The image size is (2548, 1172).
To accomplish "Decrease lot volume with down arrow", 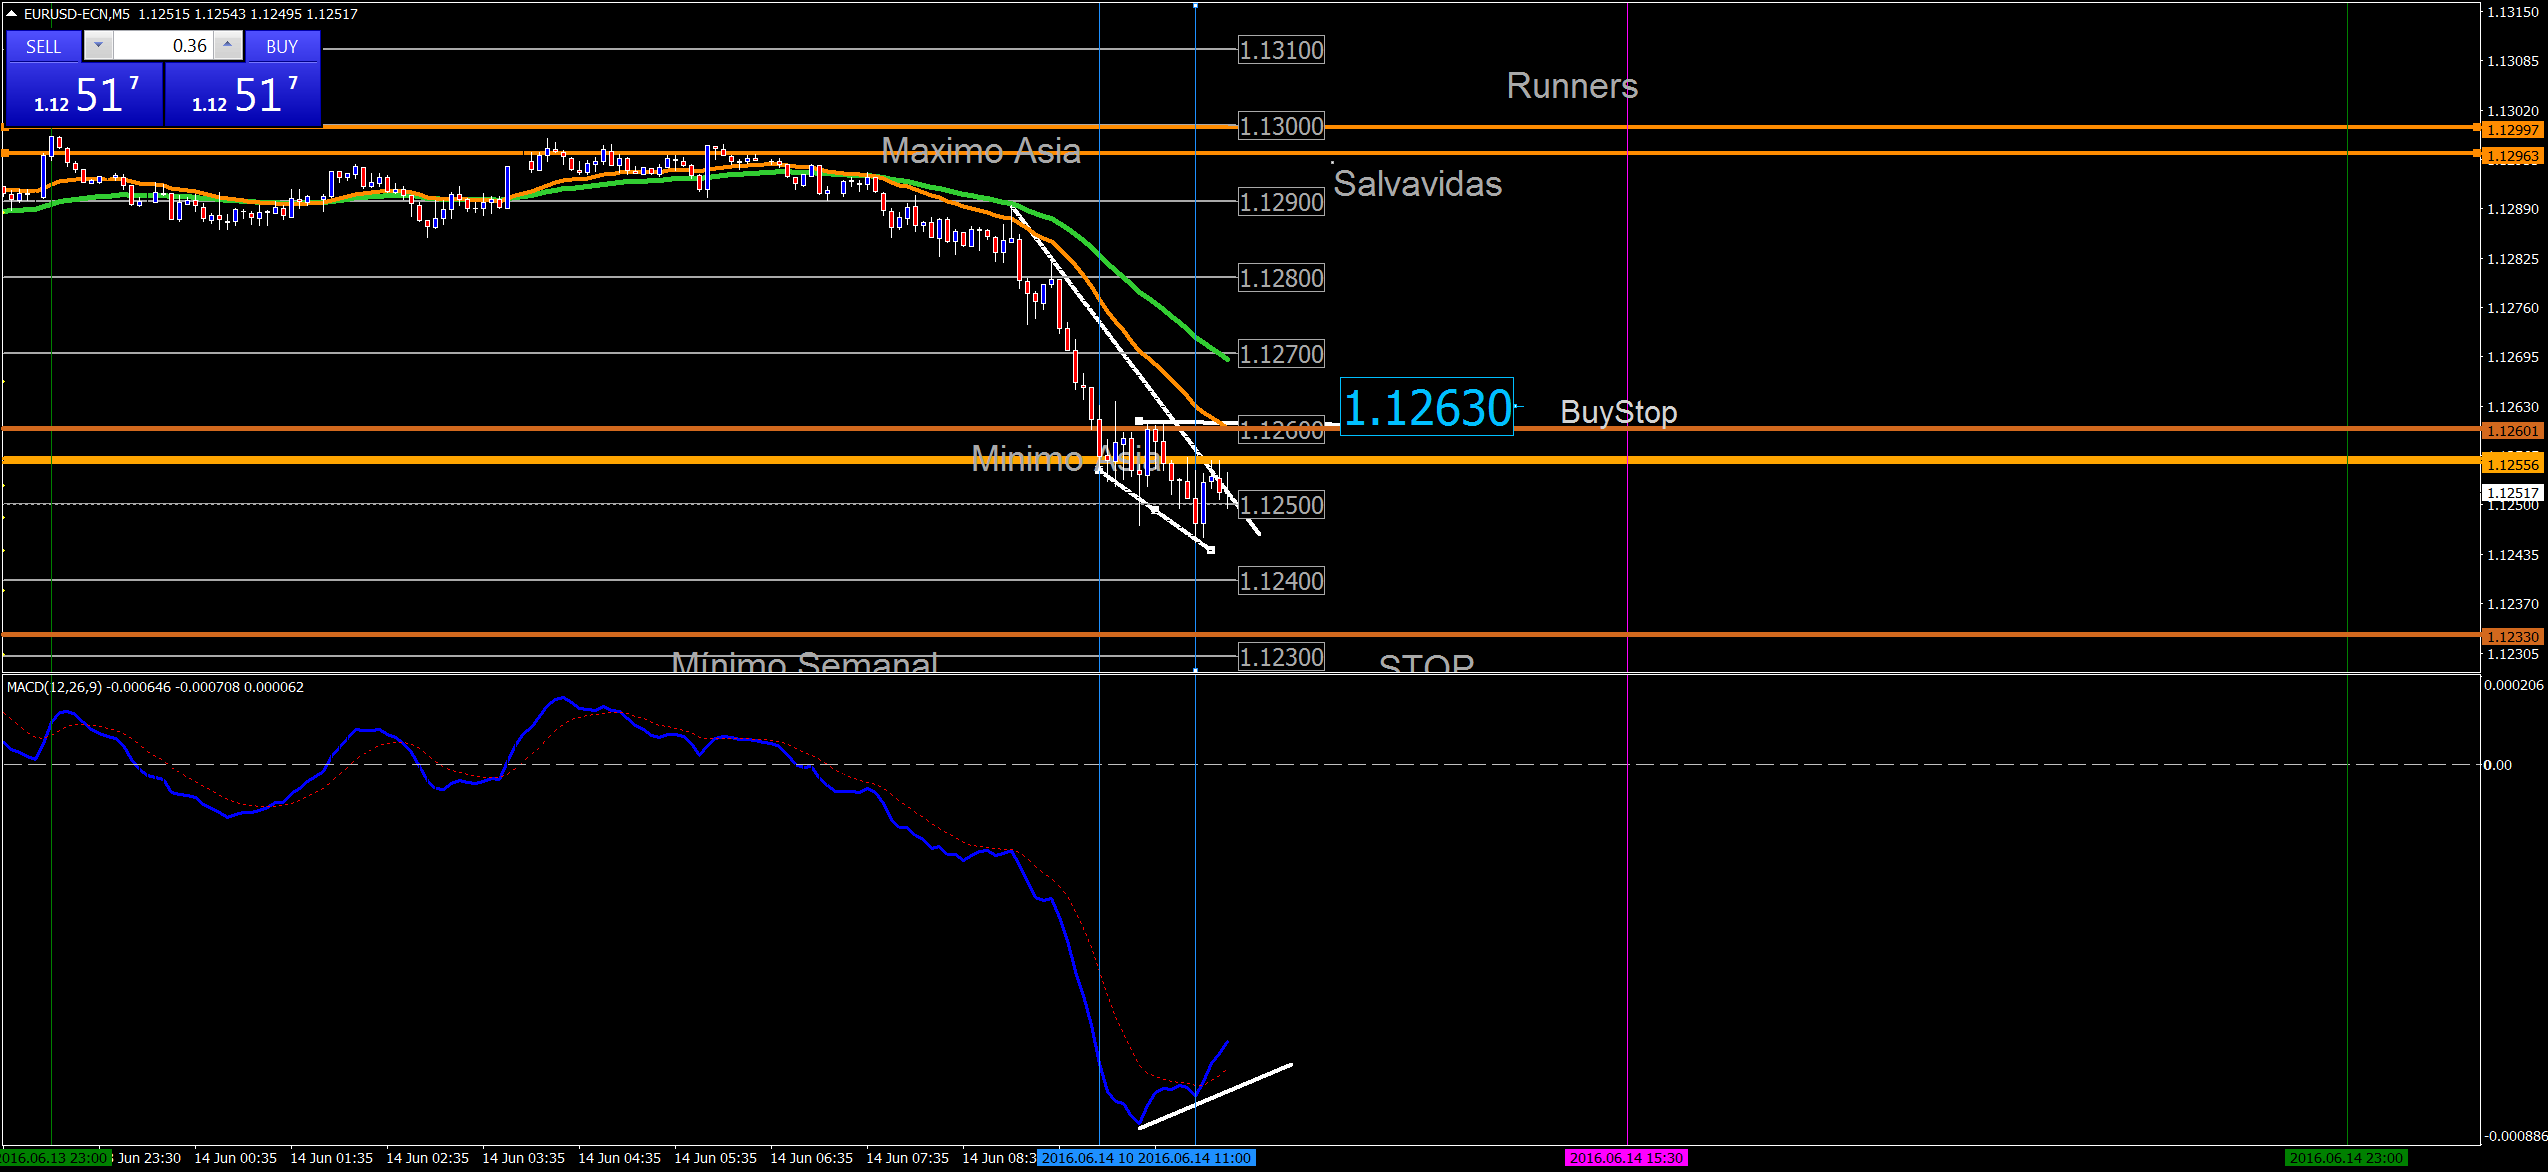I will coord(98,46).
